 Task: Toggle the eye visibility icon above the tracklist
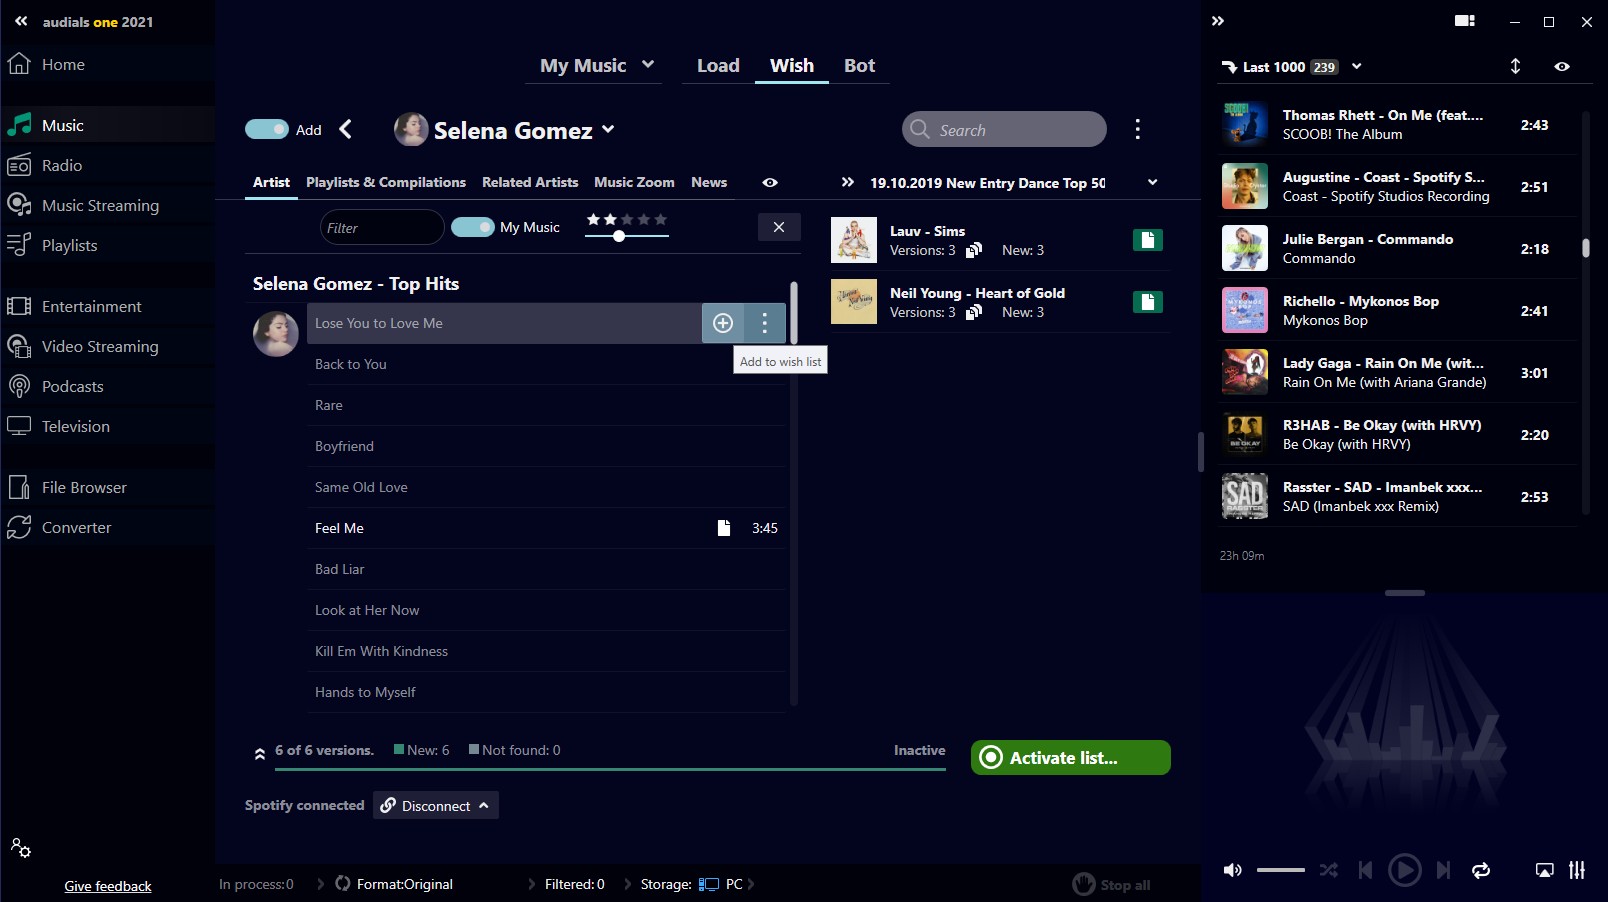tap(769, 182)
